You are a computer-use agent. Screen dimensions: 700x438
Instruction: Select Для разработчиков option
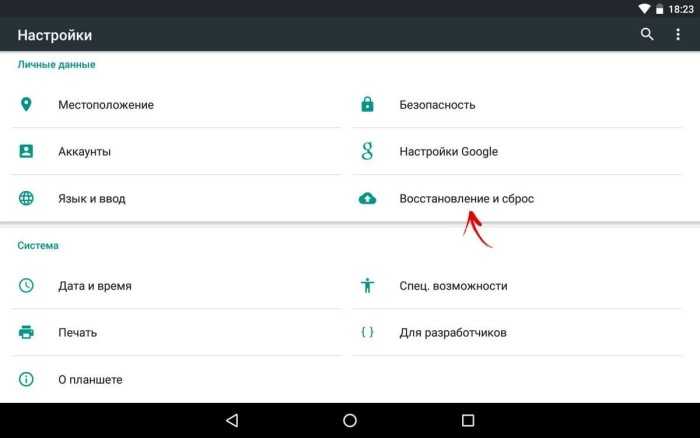click(x=518, y=333)
